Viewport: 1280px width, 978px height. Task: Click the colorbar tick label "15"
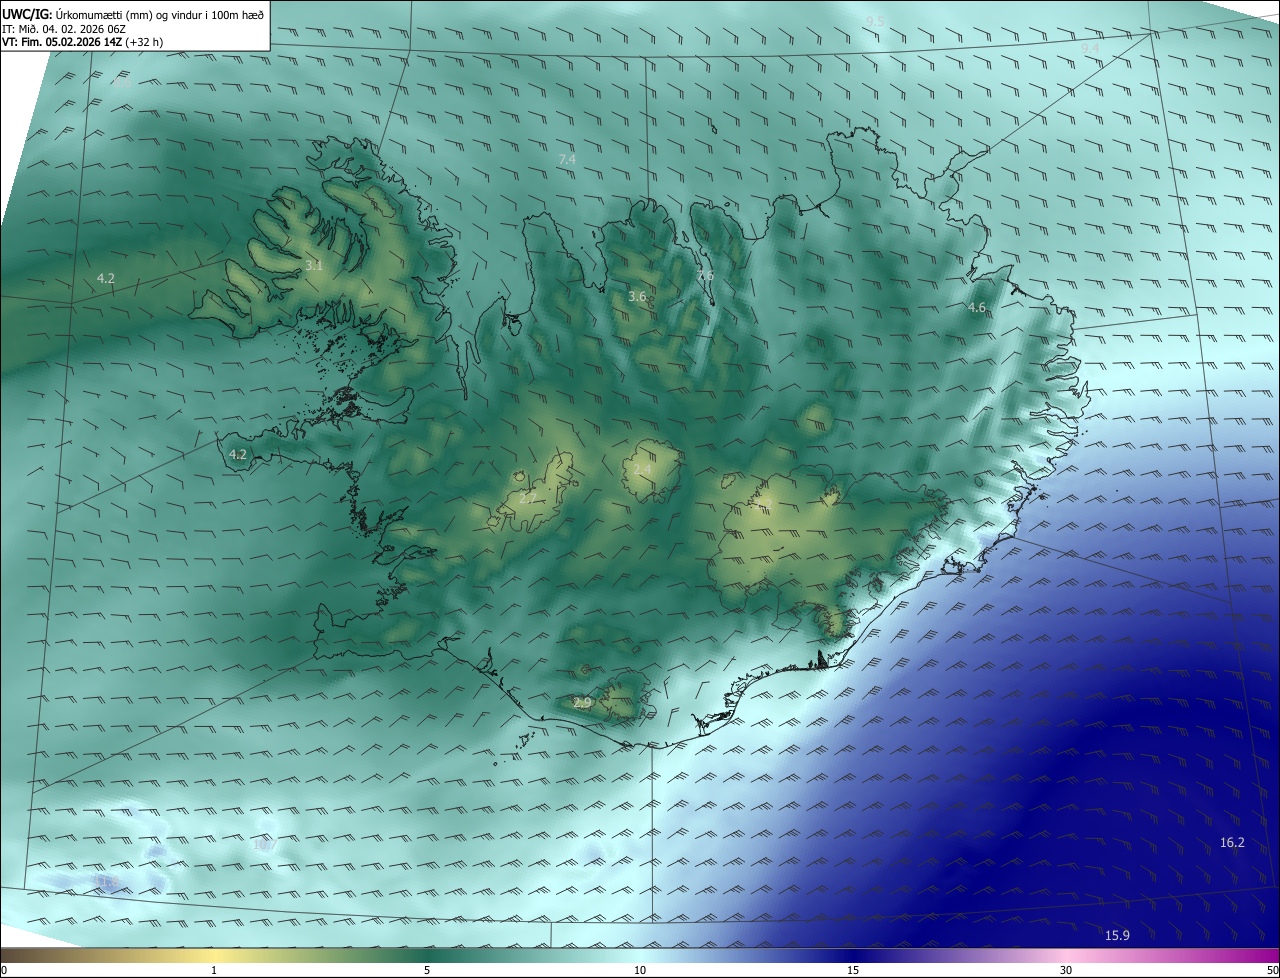(853, 970)
